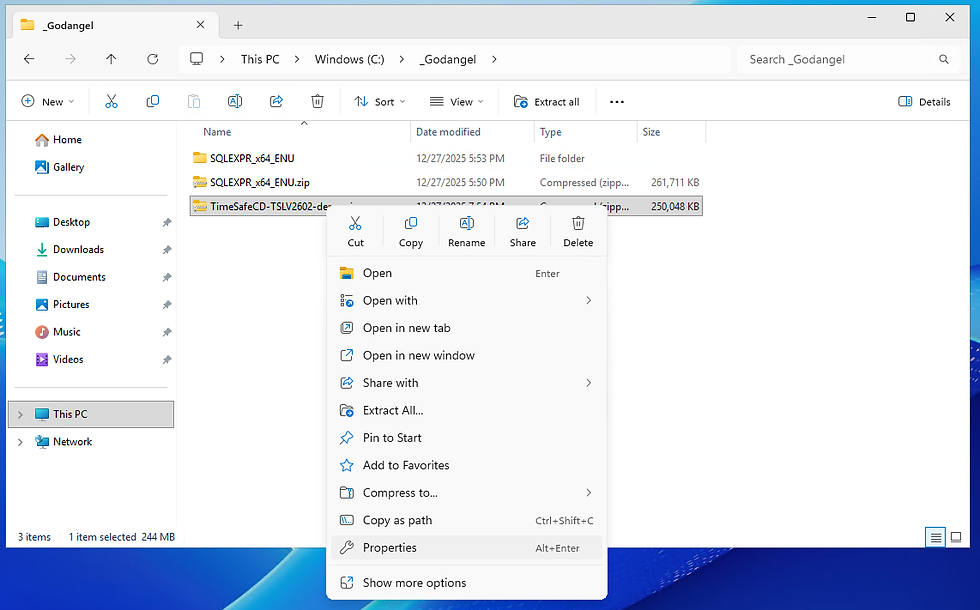980x610 pixels.
Task: Expand the This PC tree node
Action: (20, 414)
